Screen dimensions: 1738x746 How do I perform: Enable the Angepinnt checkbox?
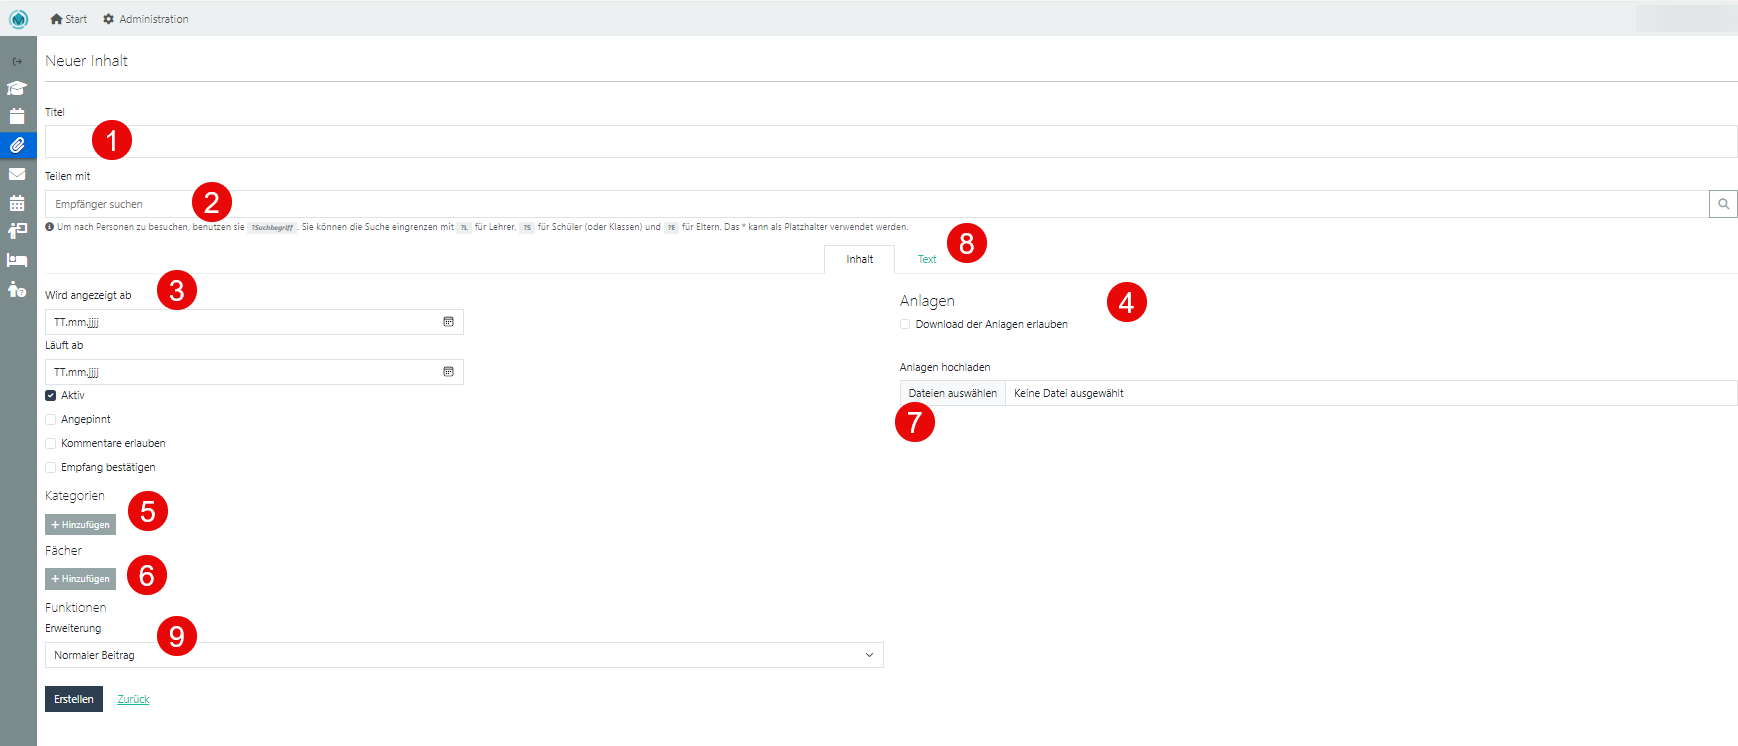[x=50, y=419]
